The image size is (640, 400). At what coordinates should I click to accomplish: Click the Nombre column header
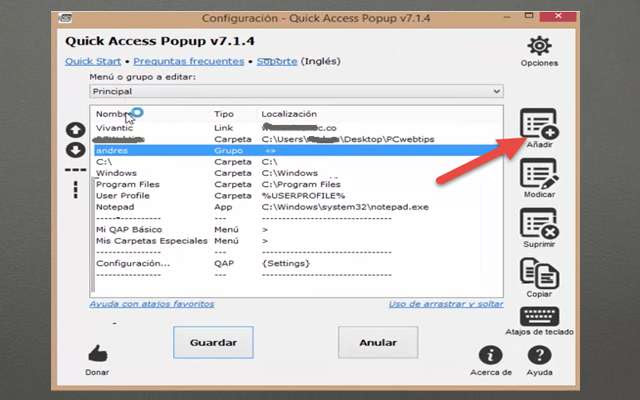point(113,114)
